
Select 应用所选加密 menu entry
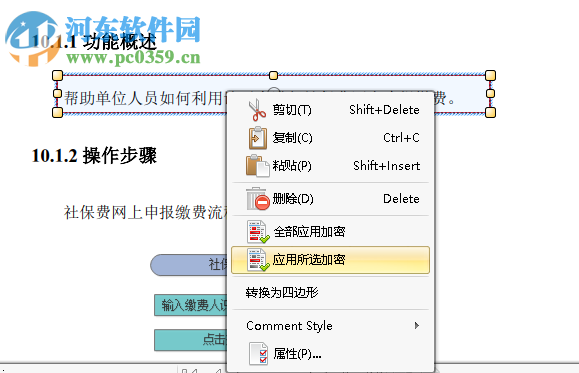point(330,260)
